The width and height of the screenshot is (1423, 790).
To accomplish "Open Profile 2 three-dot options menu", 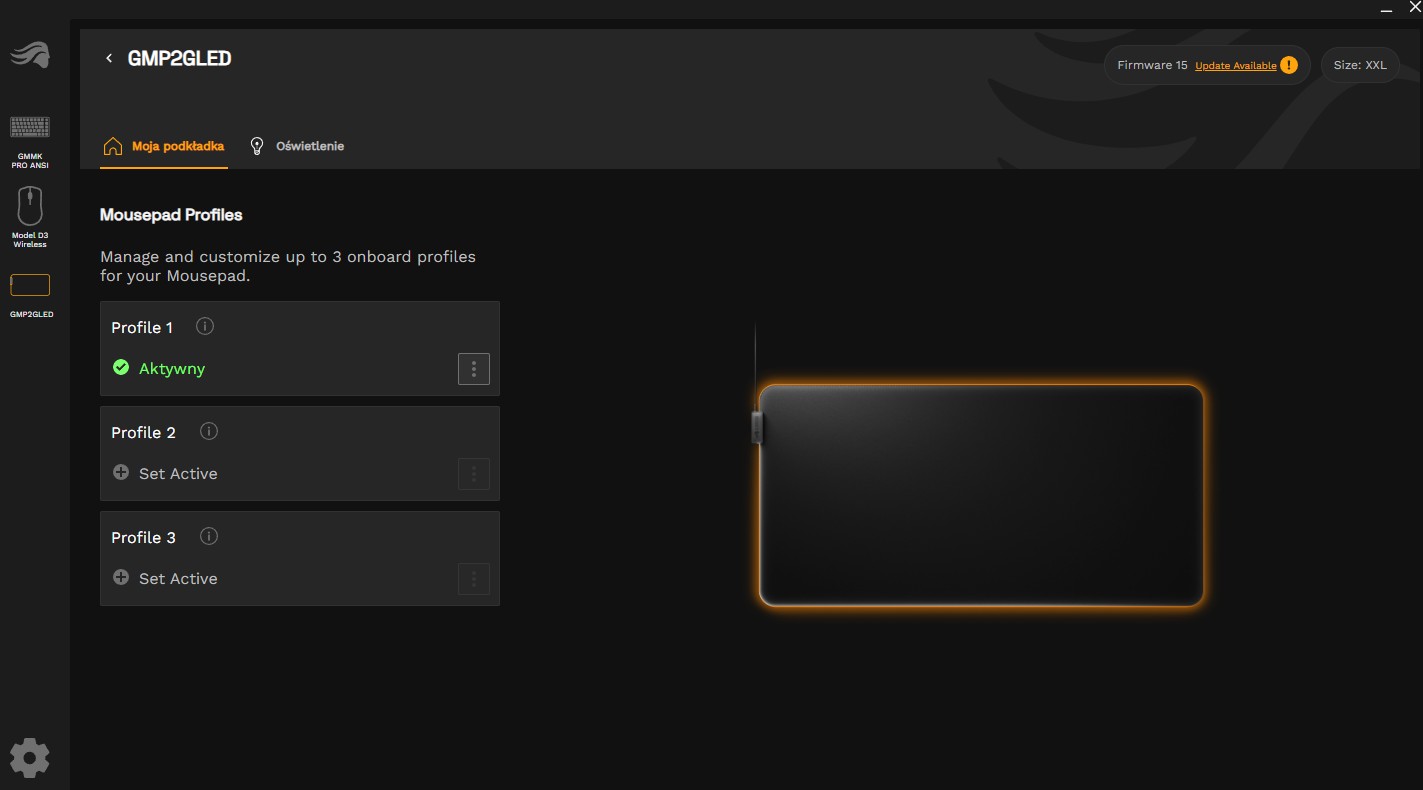I will [x=474, y=474].
